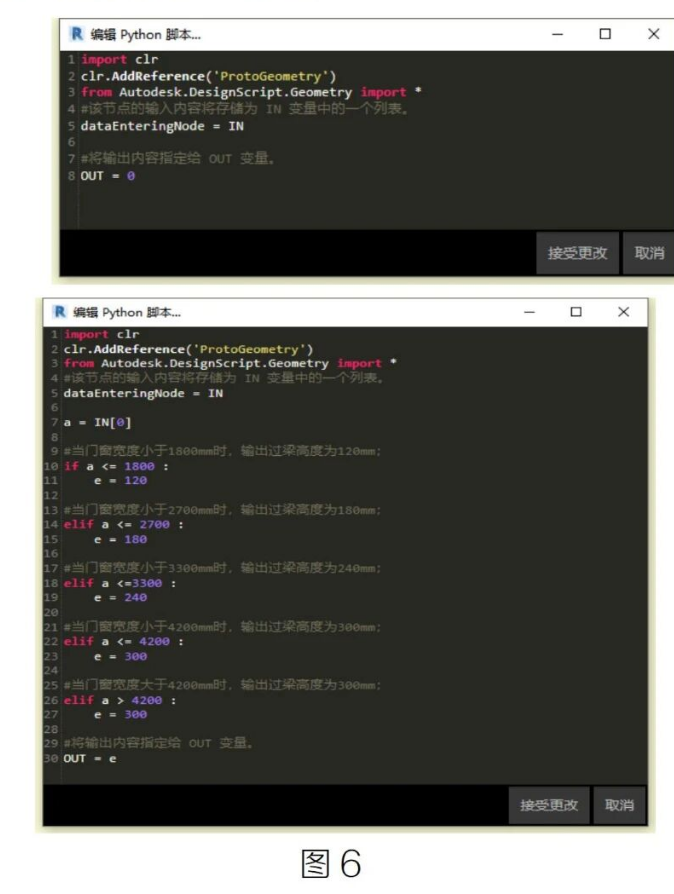Click 'e = 240' line
The width and height of the screenshot is (674, 894).
(x=120, y=598)
